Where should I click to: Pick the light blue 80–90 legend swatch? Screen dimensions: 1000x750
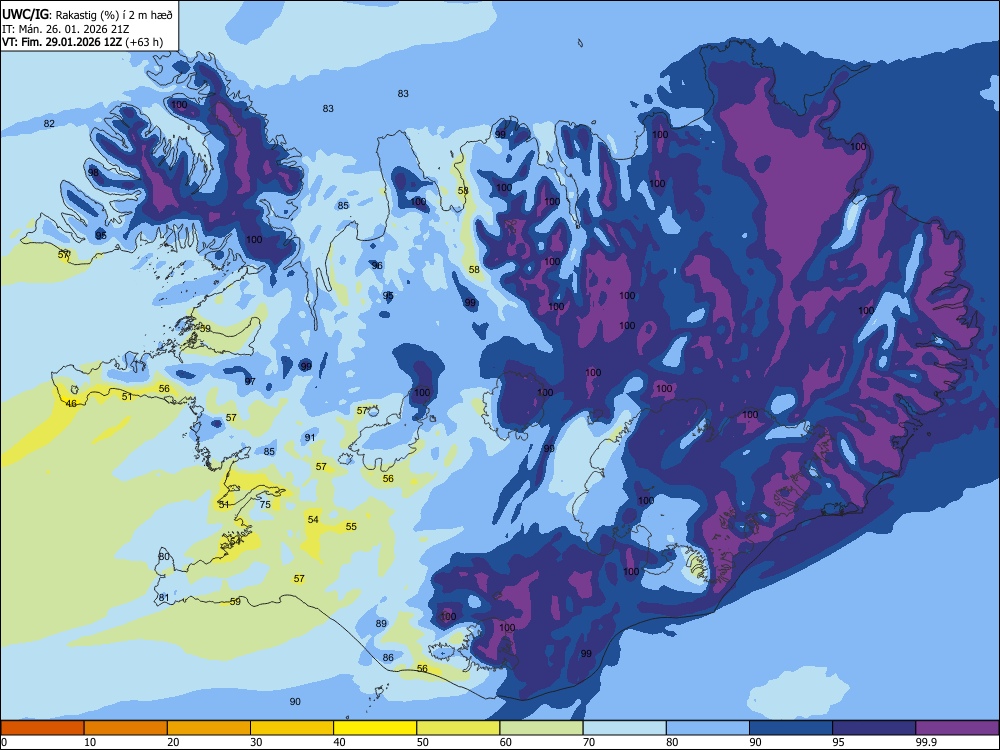[x=707, y=728]
